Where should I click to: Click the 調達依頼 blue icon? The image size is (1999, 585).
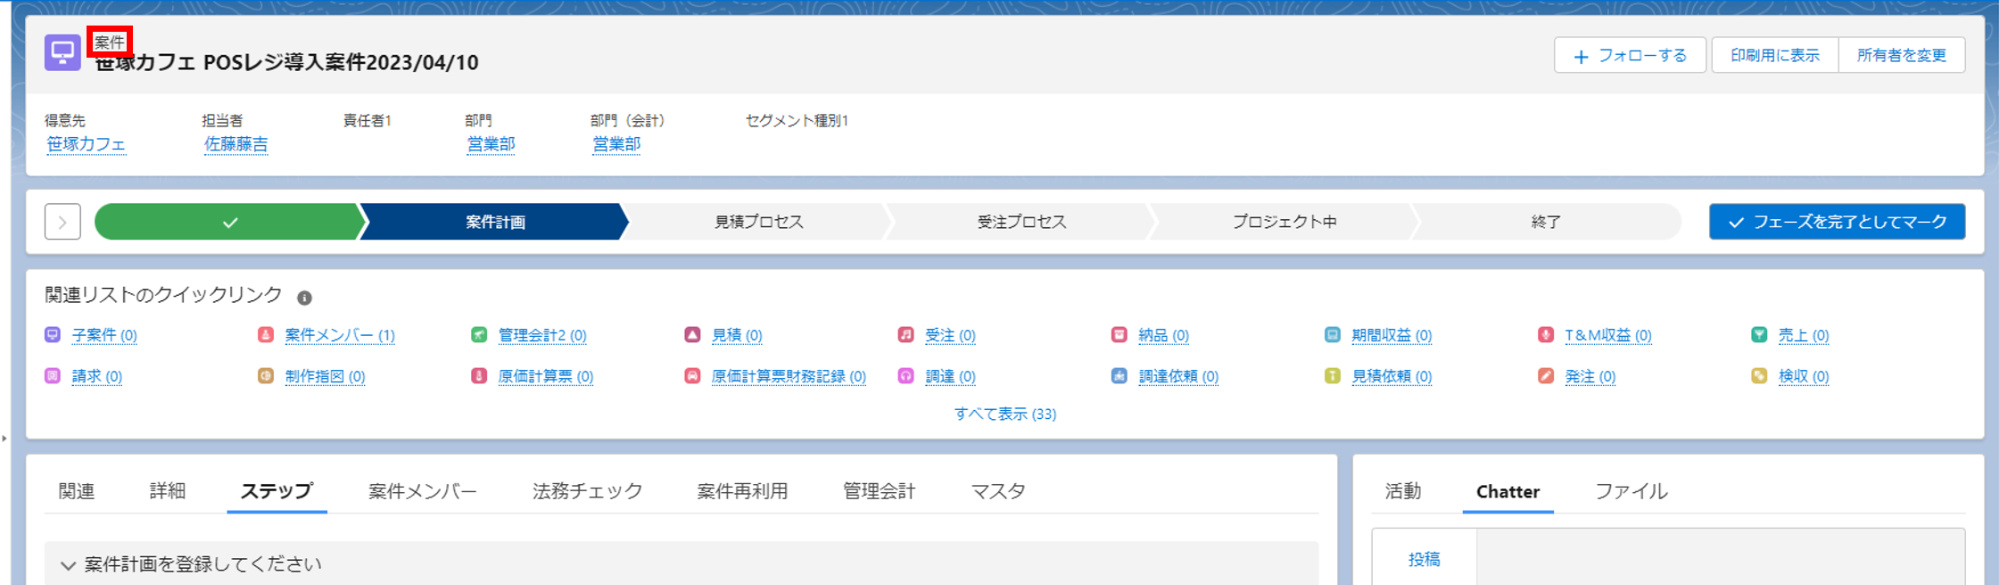(1119, 376)
